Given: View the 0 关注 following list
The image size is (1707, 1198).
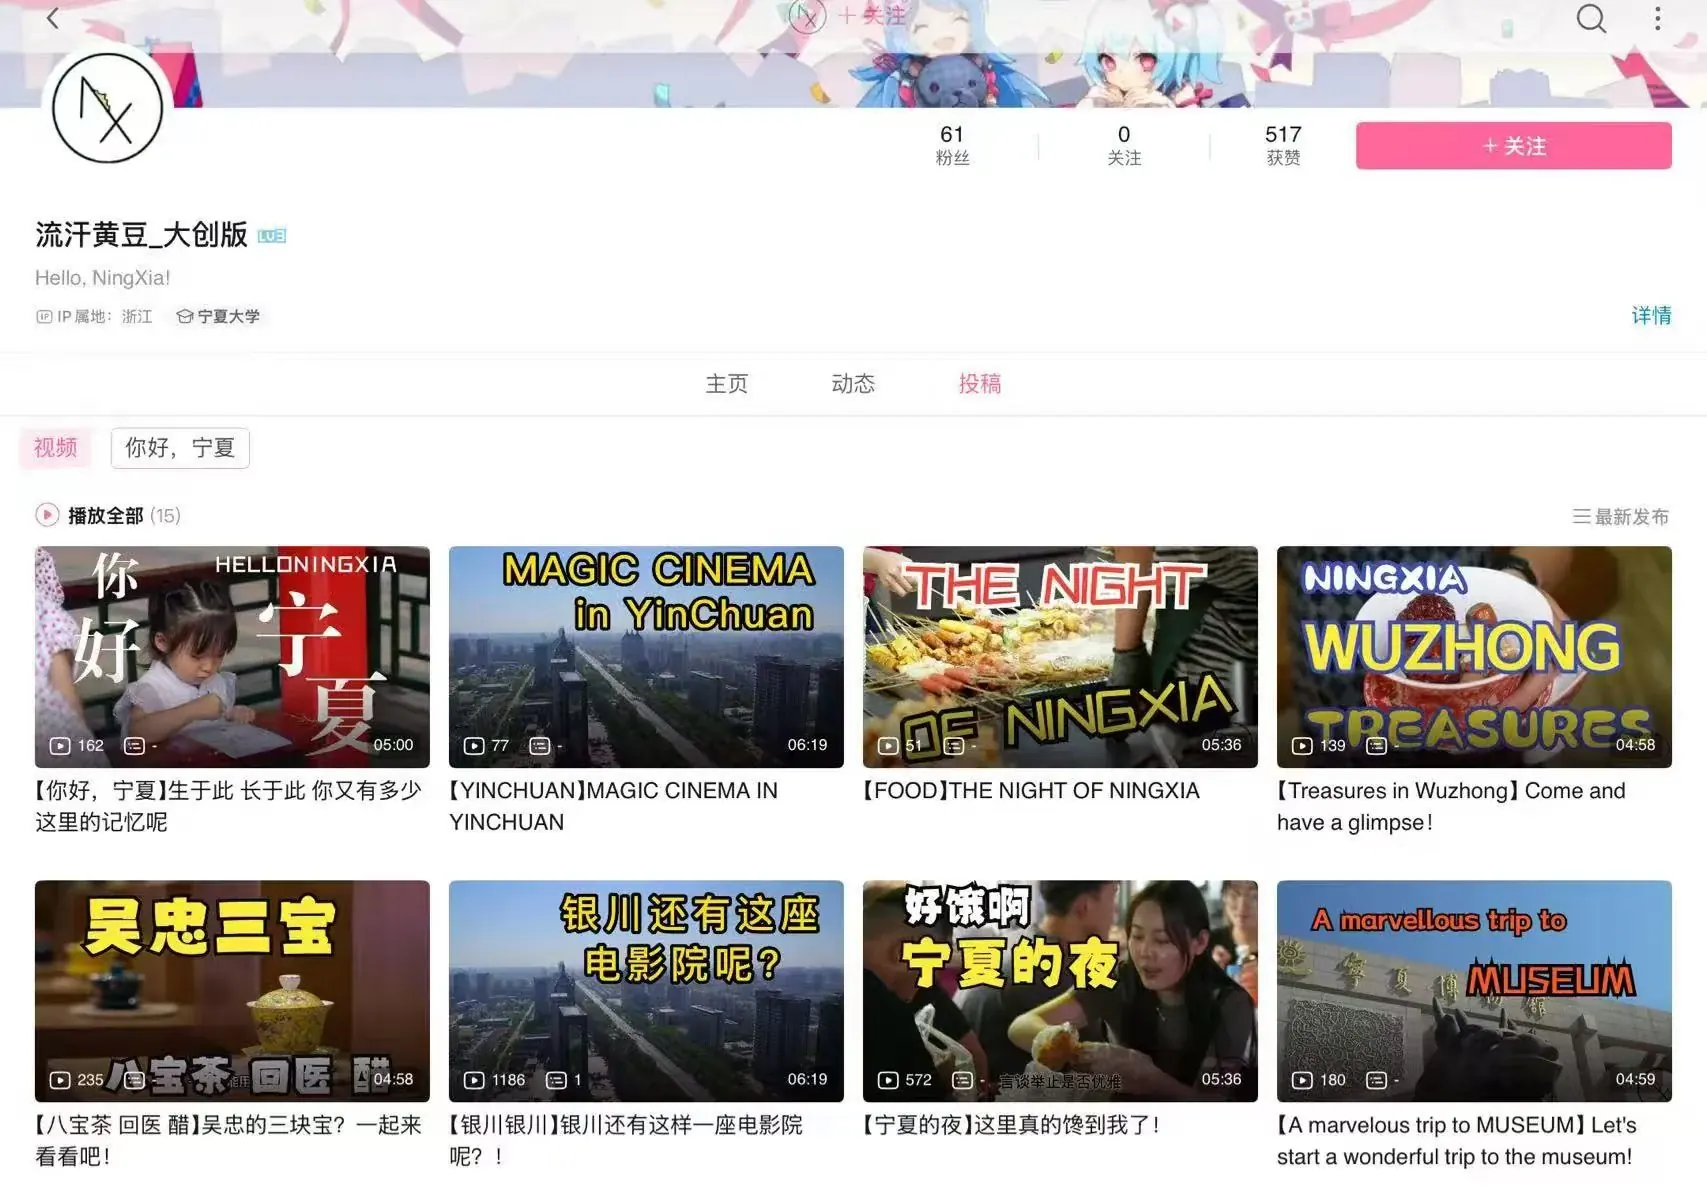Looking at the screenshot, I should point(1124,145).
